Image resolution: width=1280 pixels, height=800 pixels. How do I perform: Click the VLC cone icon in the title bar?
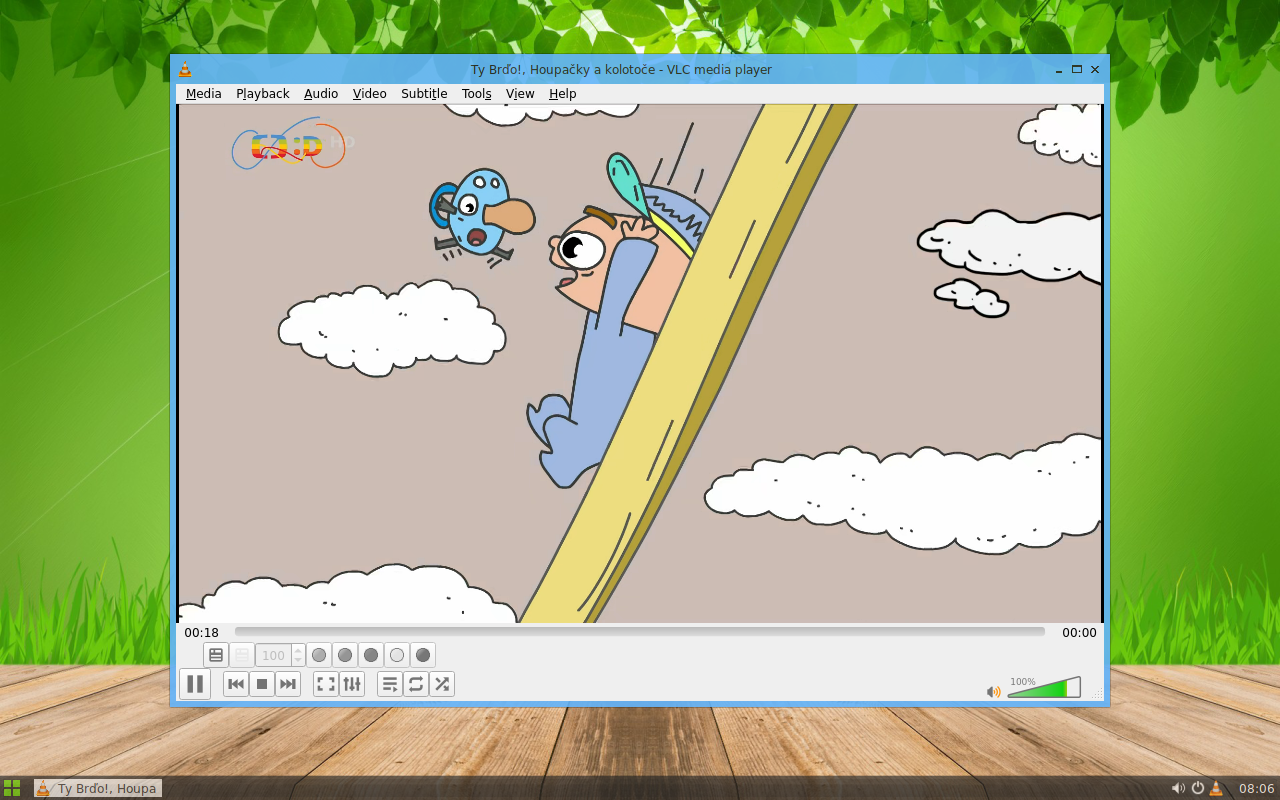[185, 69]
